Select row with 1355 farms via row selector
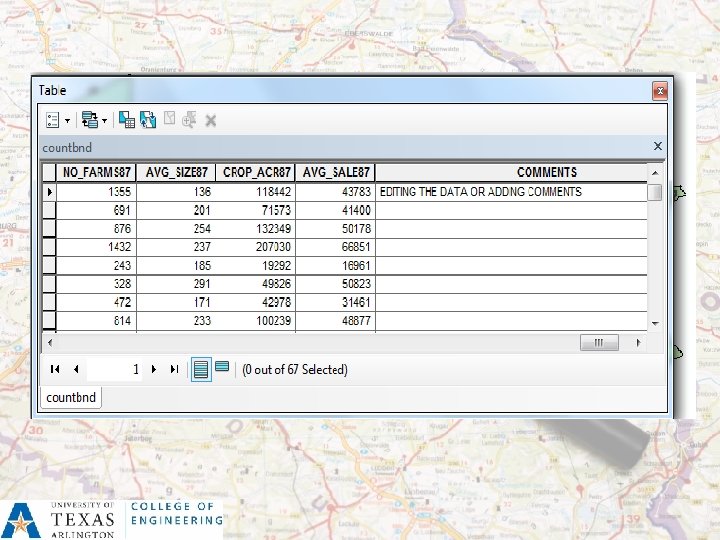The width and height of the screenshot is (720, 540). [x=49, y=192]
